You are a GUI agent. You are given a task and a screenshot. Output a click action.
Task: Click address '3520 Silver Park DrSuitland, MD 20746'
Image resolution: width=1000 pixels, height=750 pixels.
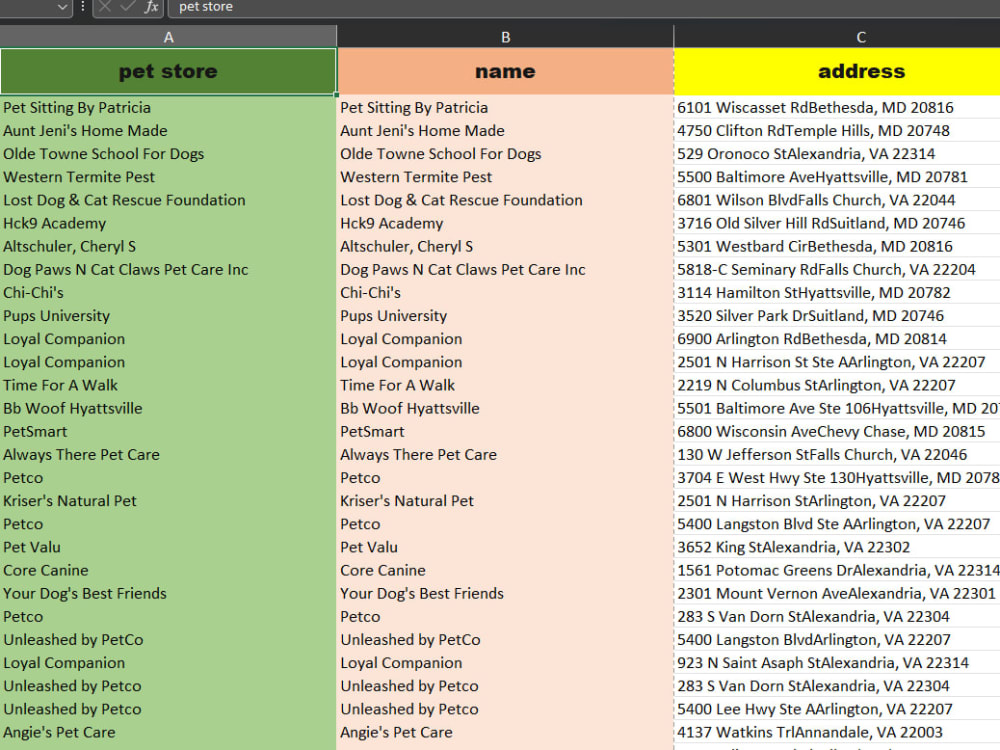(811, 316)
